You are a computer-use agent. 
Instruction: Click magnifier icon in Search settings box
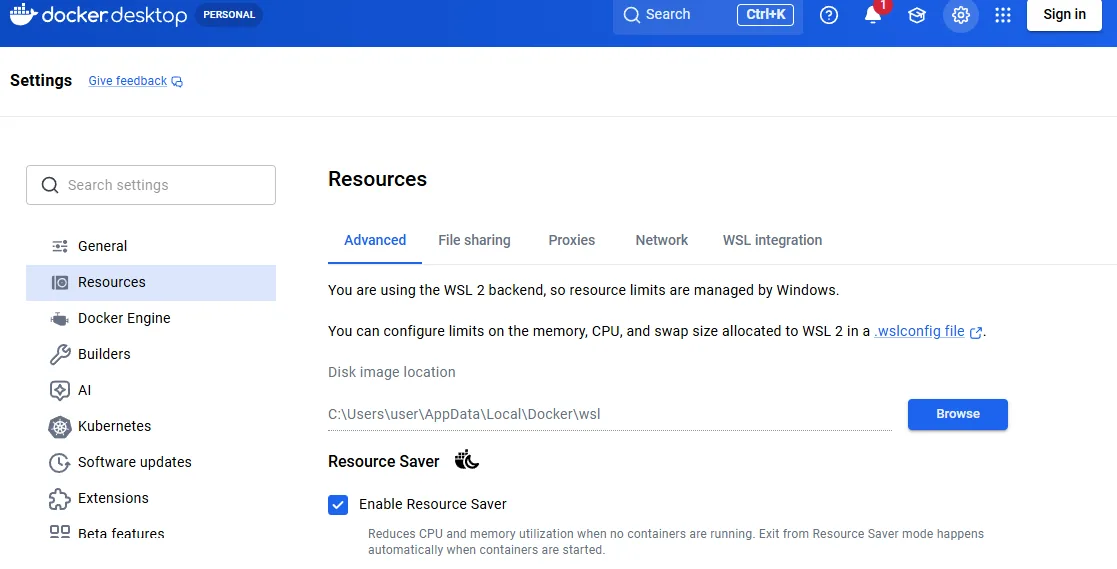[50, 185]
